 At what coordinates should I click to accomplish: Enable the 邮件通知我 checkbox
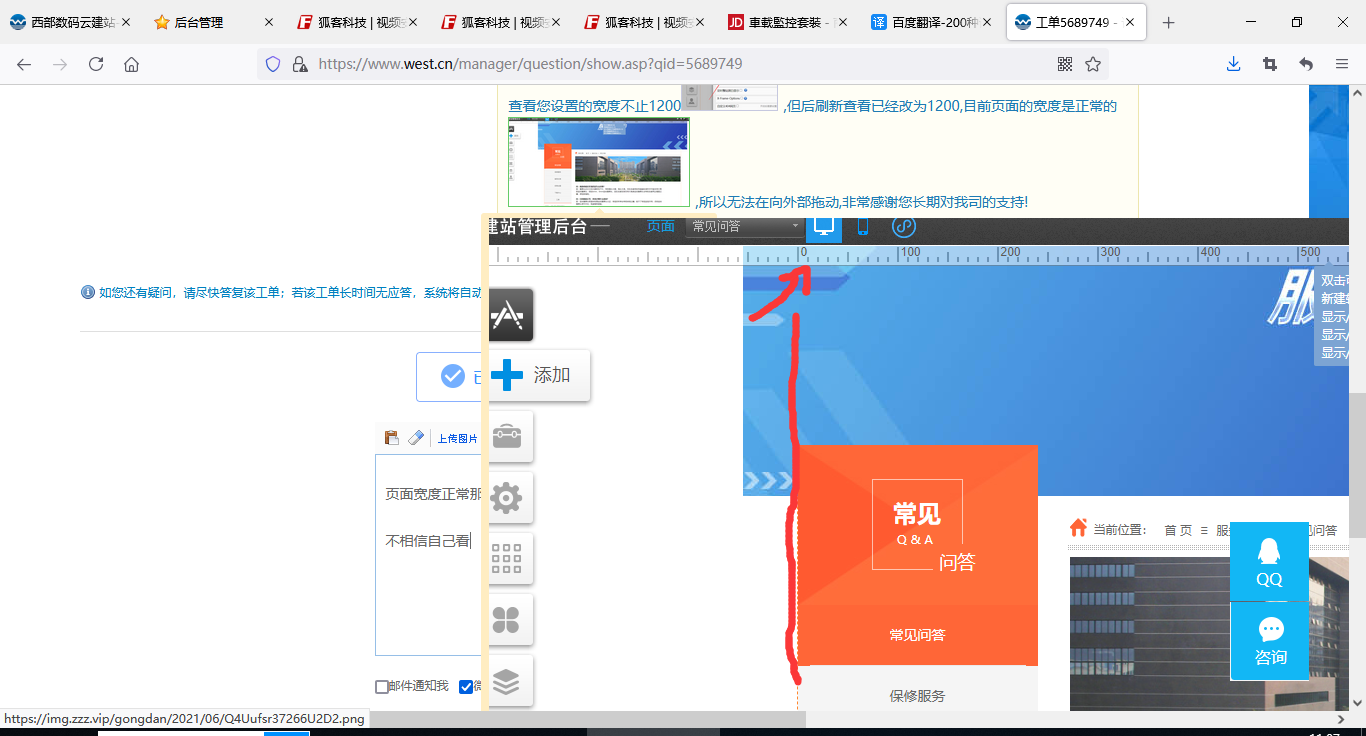[382, 687]
